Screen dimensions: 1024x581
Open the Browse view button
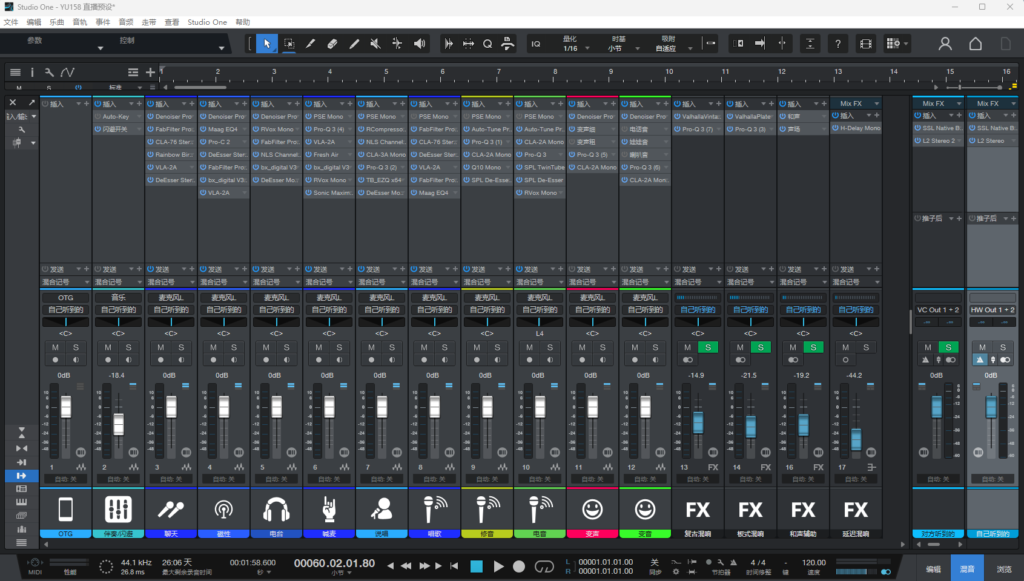[1004, 569]
